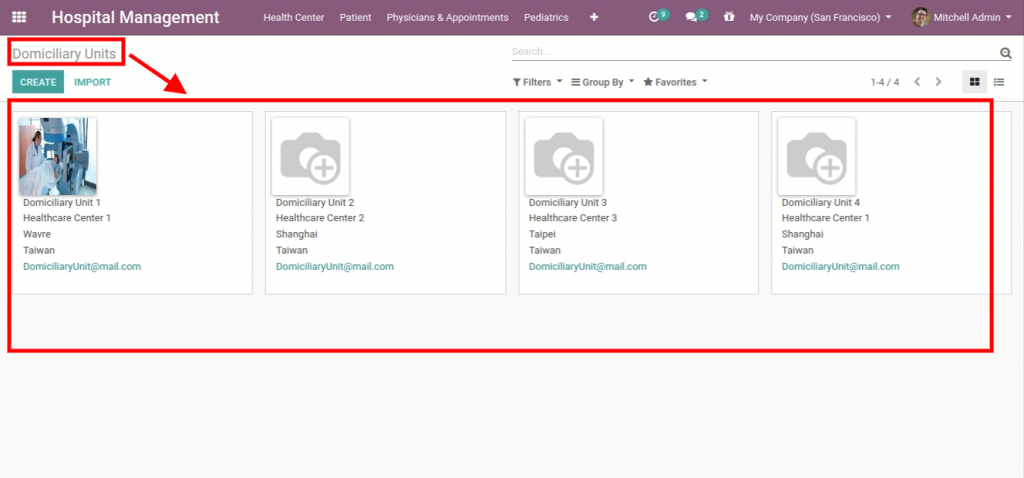Open the apps grid menu icon
1024x478 pixels.
pyautogui.click(x=20, y=18)
